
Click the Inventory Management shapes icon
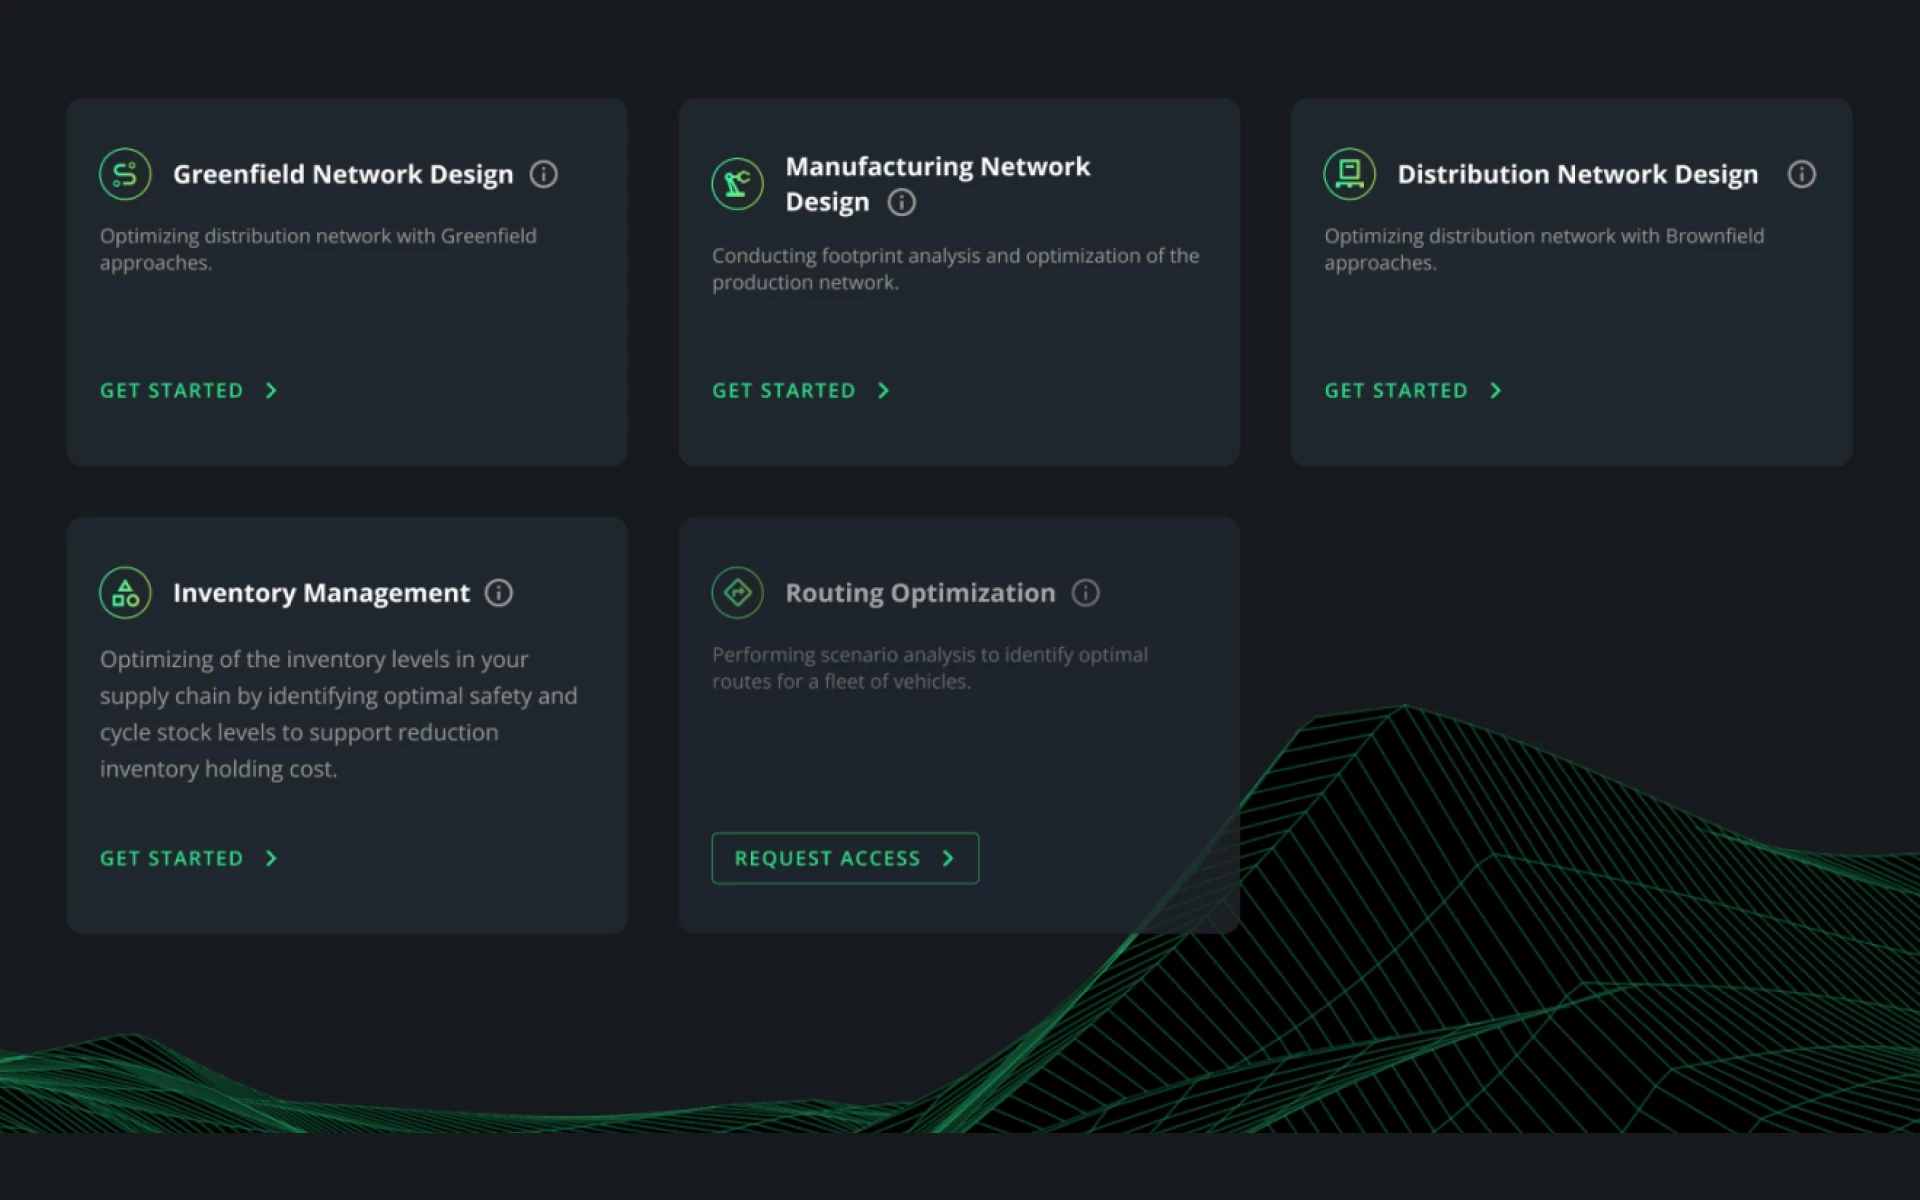click(x=125, y=593)
